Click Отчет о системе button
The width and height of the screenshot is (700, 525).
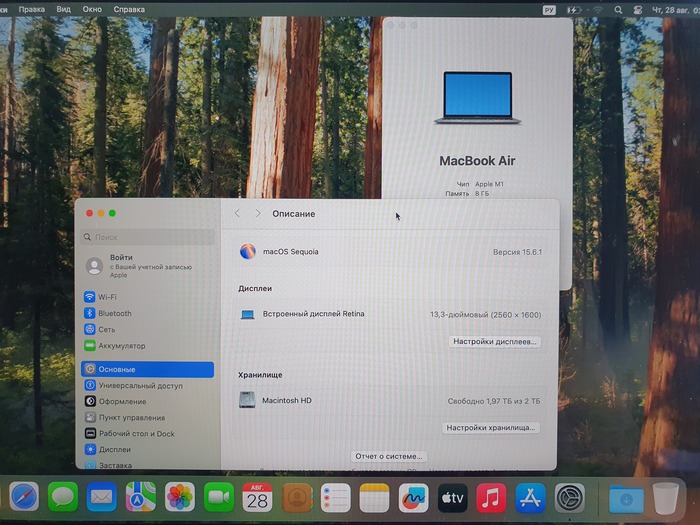[x=388, y=456]
